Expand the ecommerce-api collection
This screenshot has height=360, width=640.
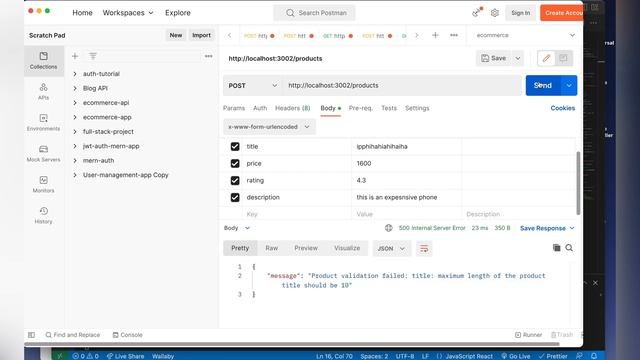[75, 103]
